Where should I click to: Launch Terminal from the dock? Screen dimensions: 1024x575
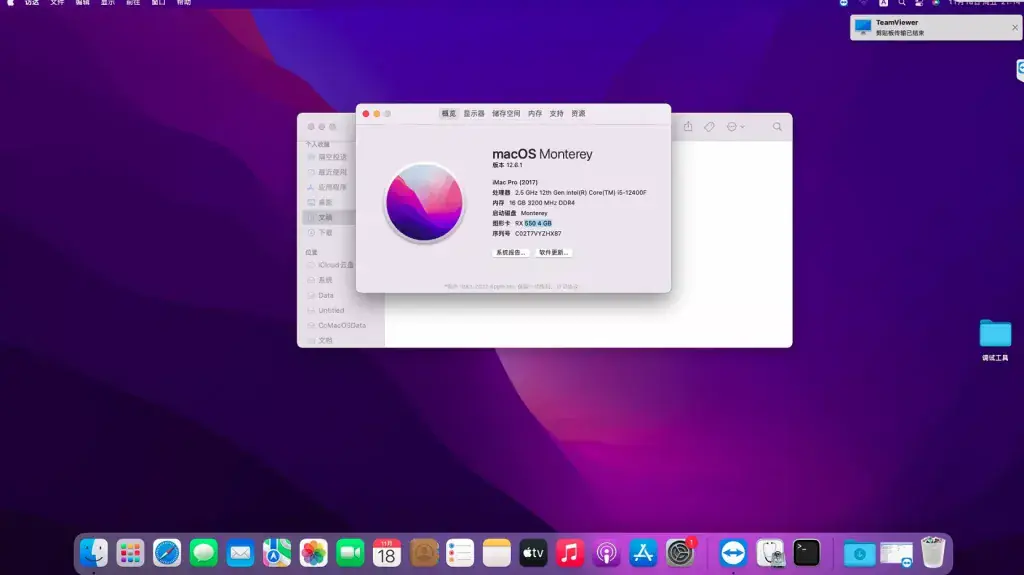pyautogui.click(x=807, y=553)
